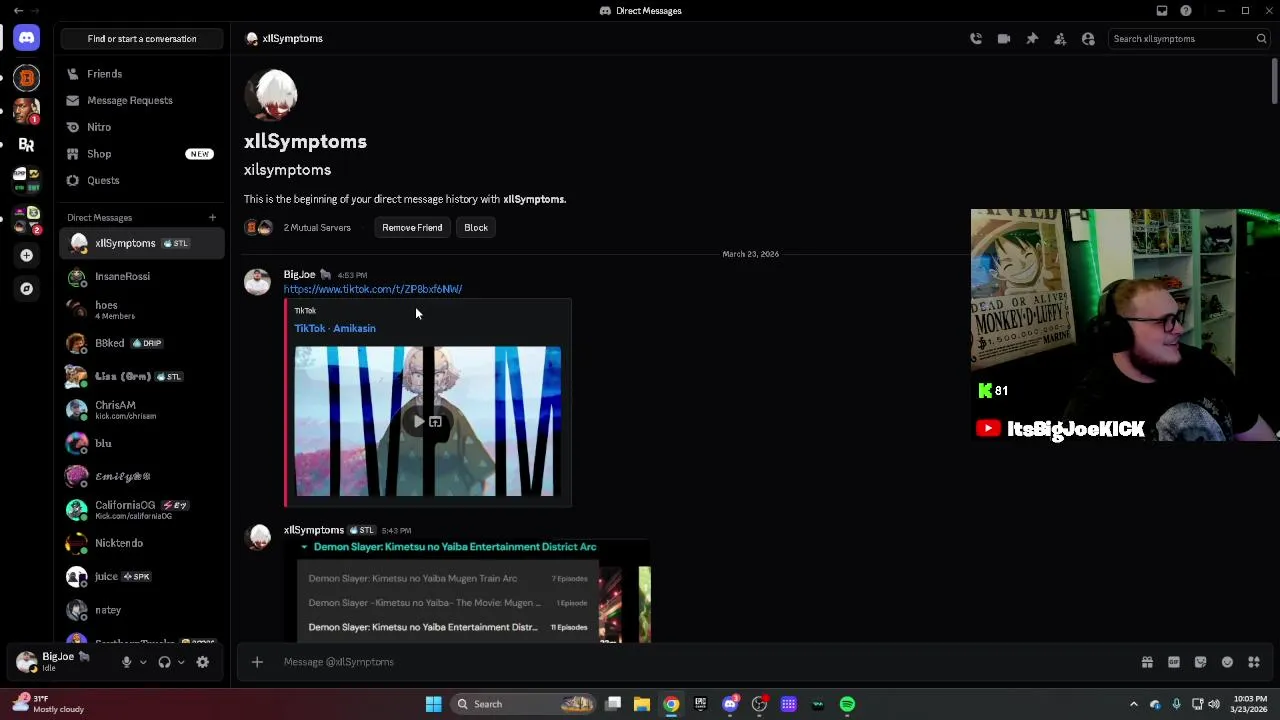Screen dimensions: 1280x720
Task: Open Message Requests
Action: [x=142, y=100]
